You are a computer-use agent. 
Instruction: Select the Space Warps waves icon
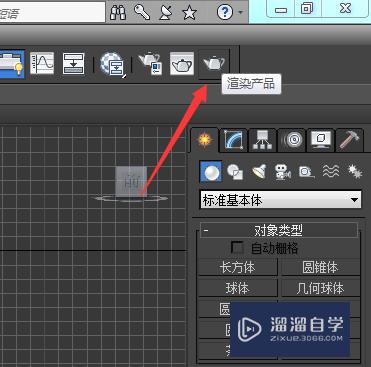click(331, 172)
